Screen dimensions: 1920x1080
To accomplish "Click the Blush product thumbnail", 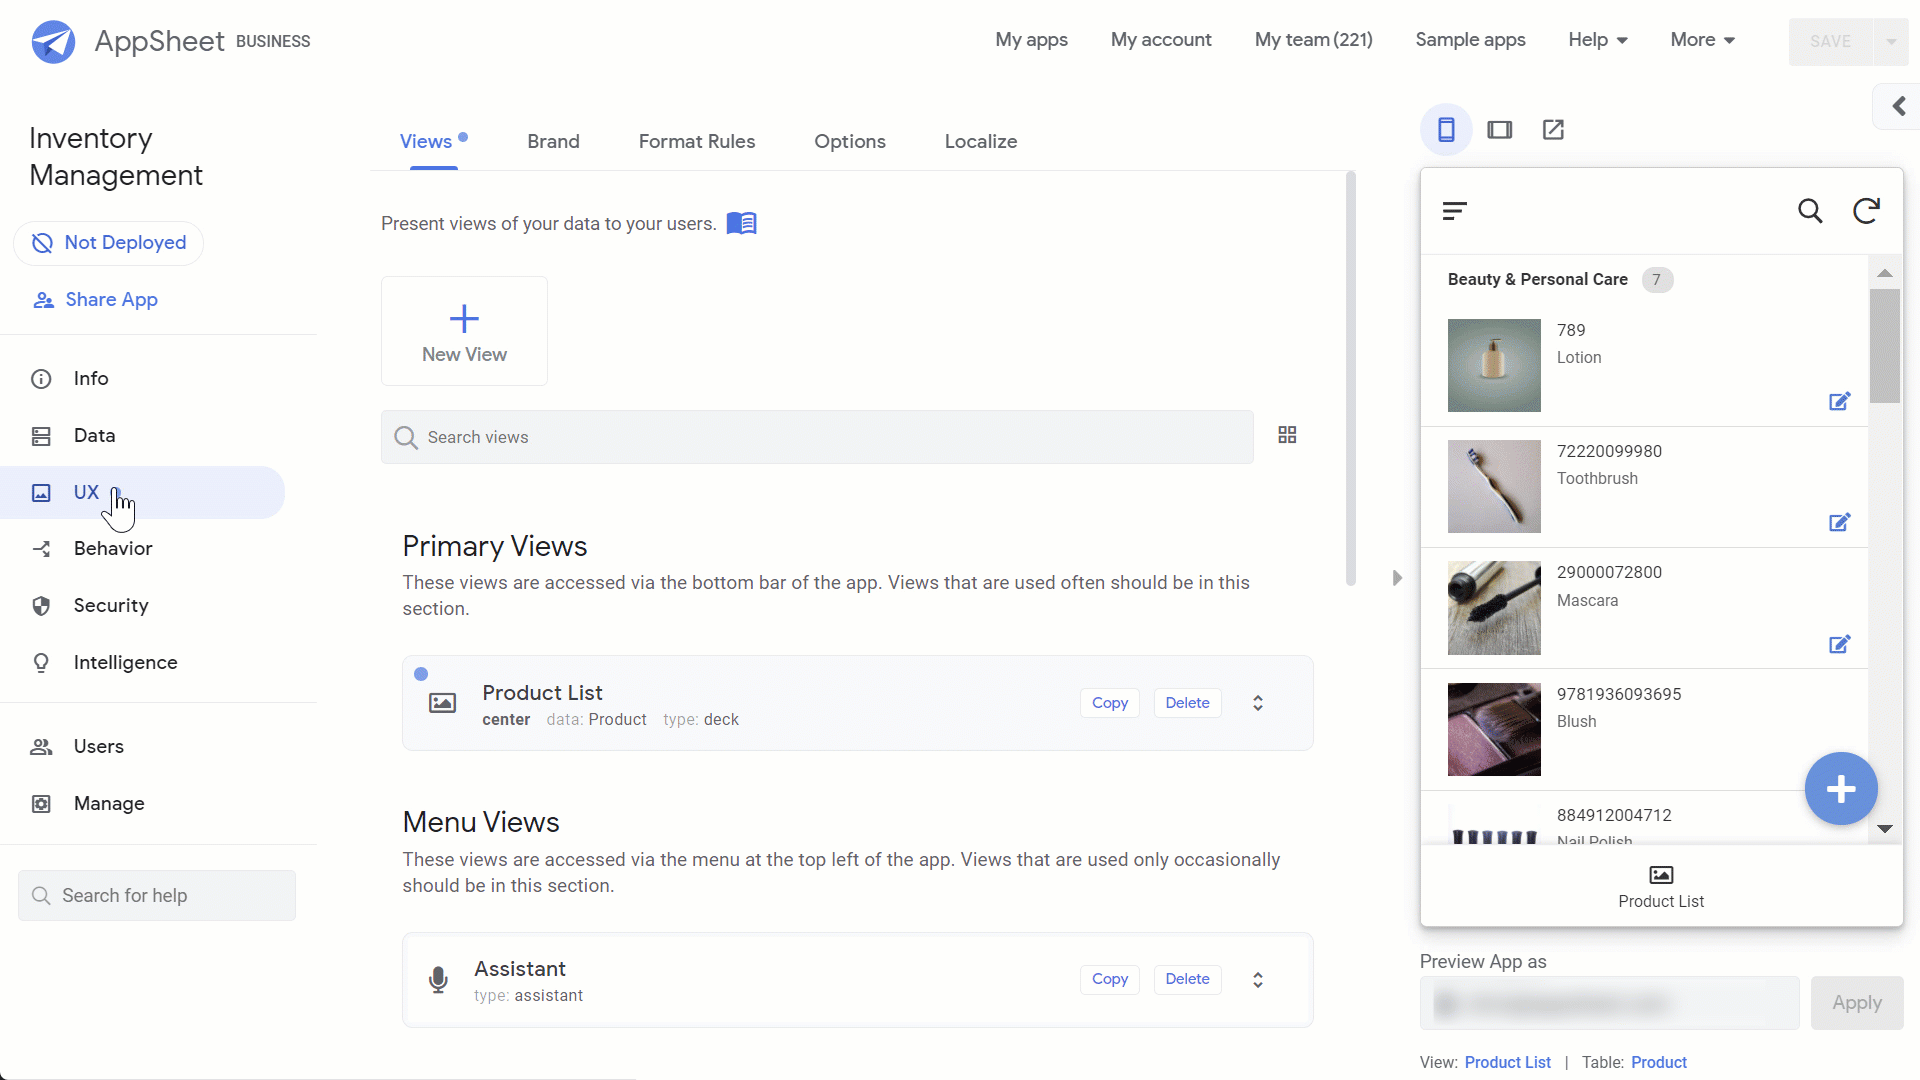I will click(1494, 729).
